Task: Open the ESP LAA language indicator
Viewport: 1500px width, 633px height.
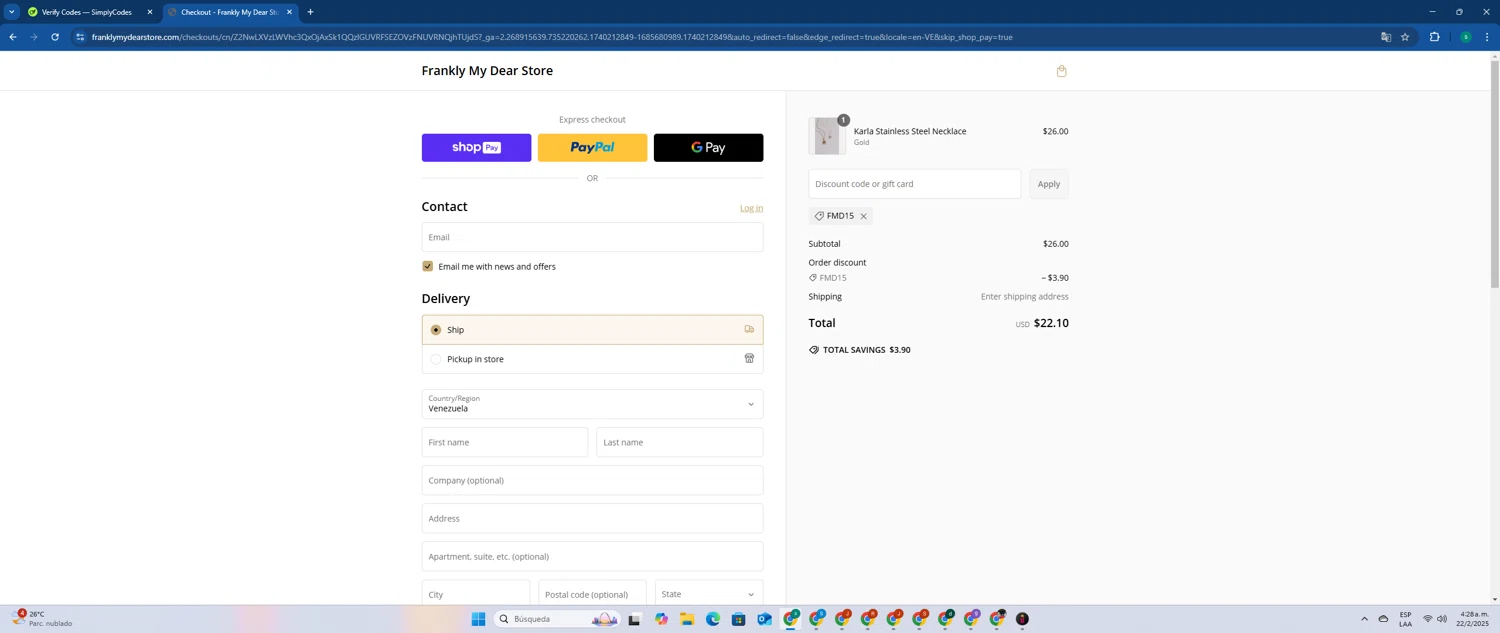Action: pyautogui.click(x=1405, y=619)
